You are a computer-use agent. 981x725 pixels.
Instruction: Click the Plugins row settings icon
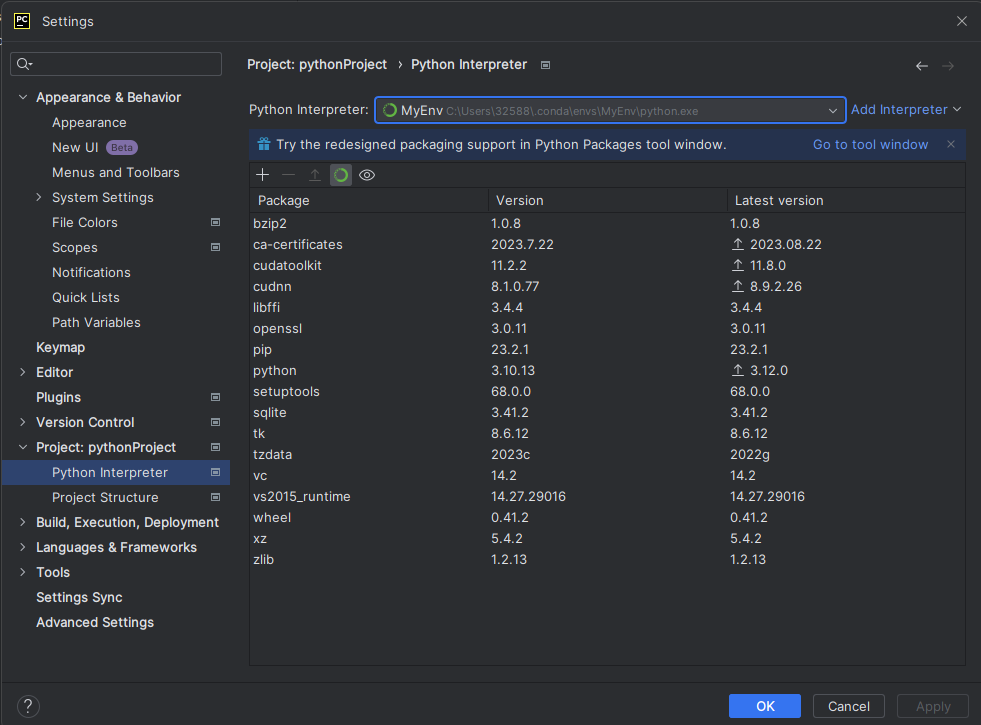[215, 397]
